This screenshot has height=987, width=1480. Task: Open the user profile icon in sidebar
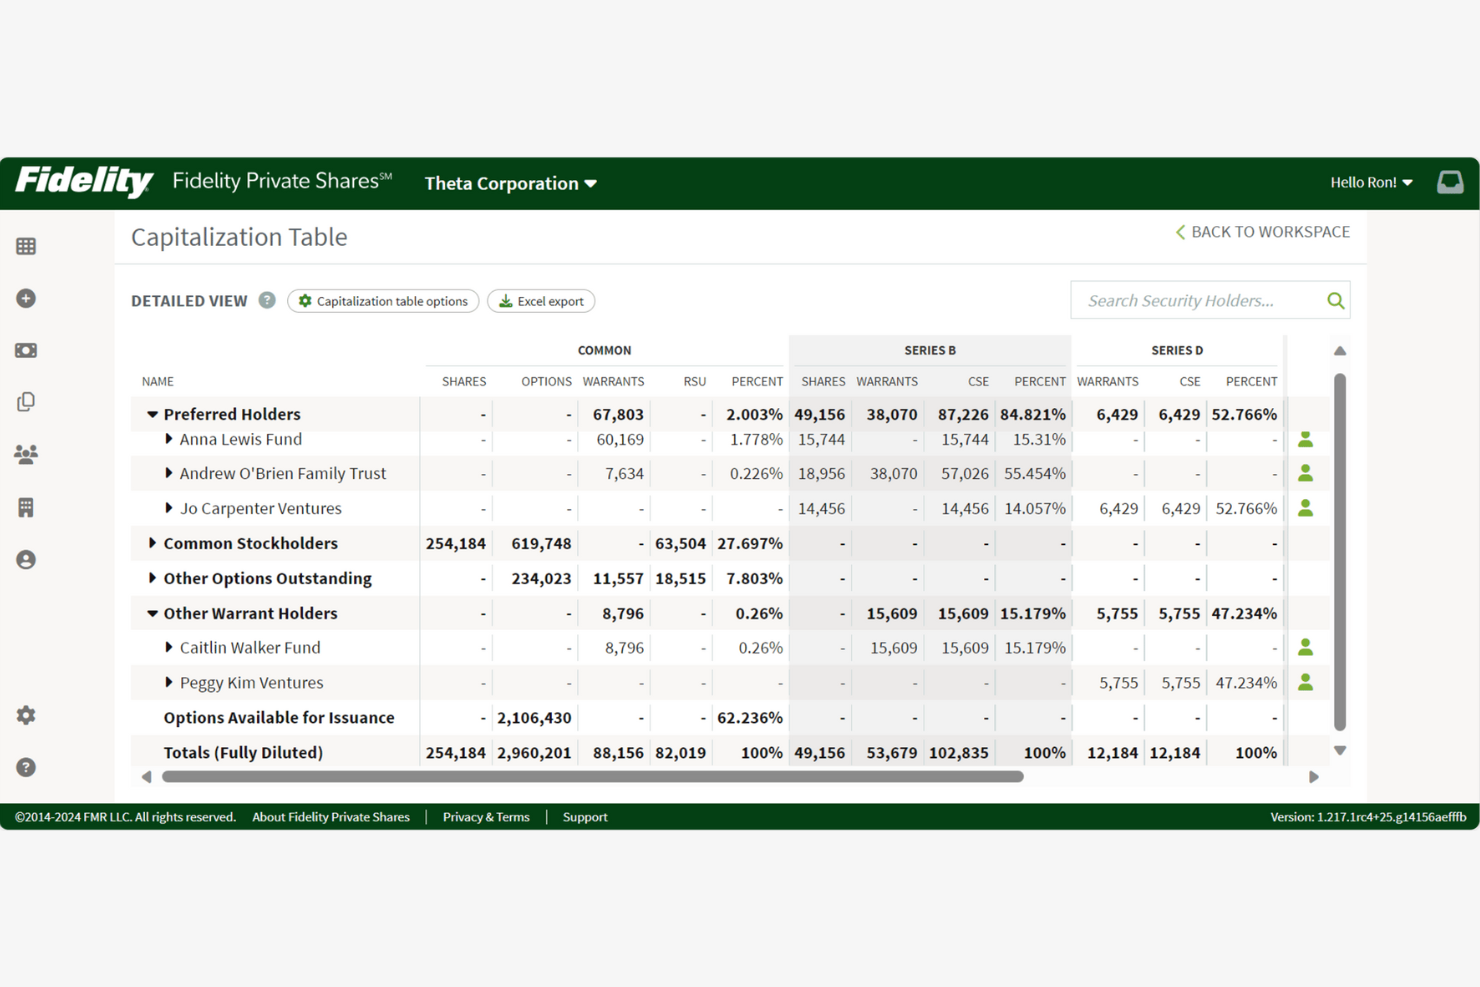pos(25,559)
